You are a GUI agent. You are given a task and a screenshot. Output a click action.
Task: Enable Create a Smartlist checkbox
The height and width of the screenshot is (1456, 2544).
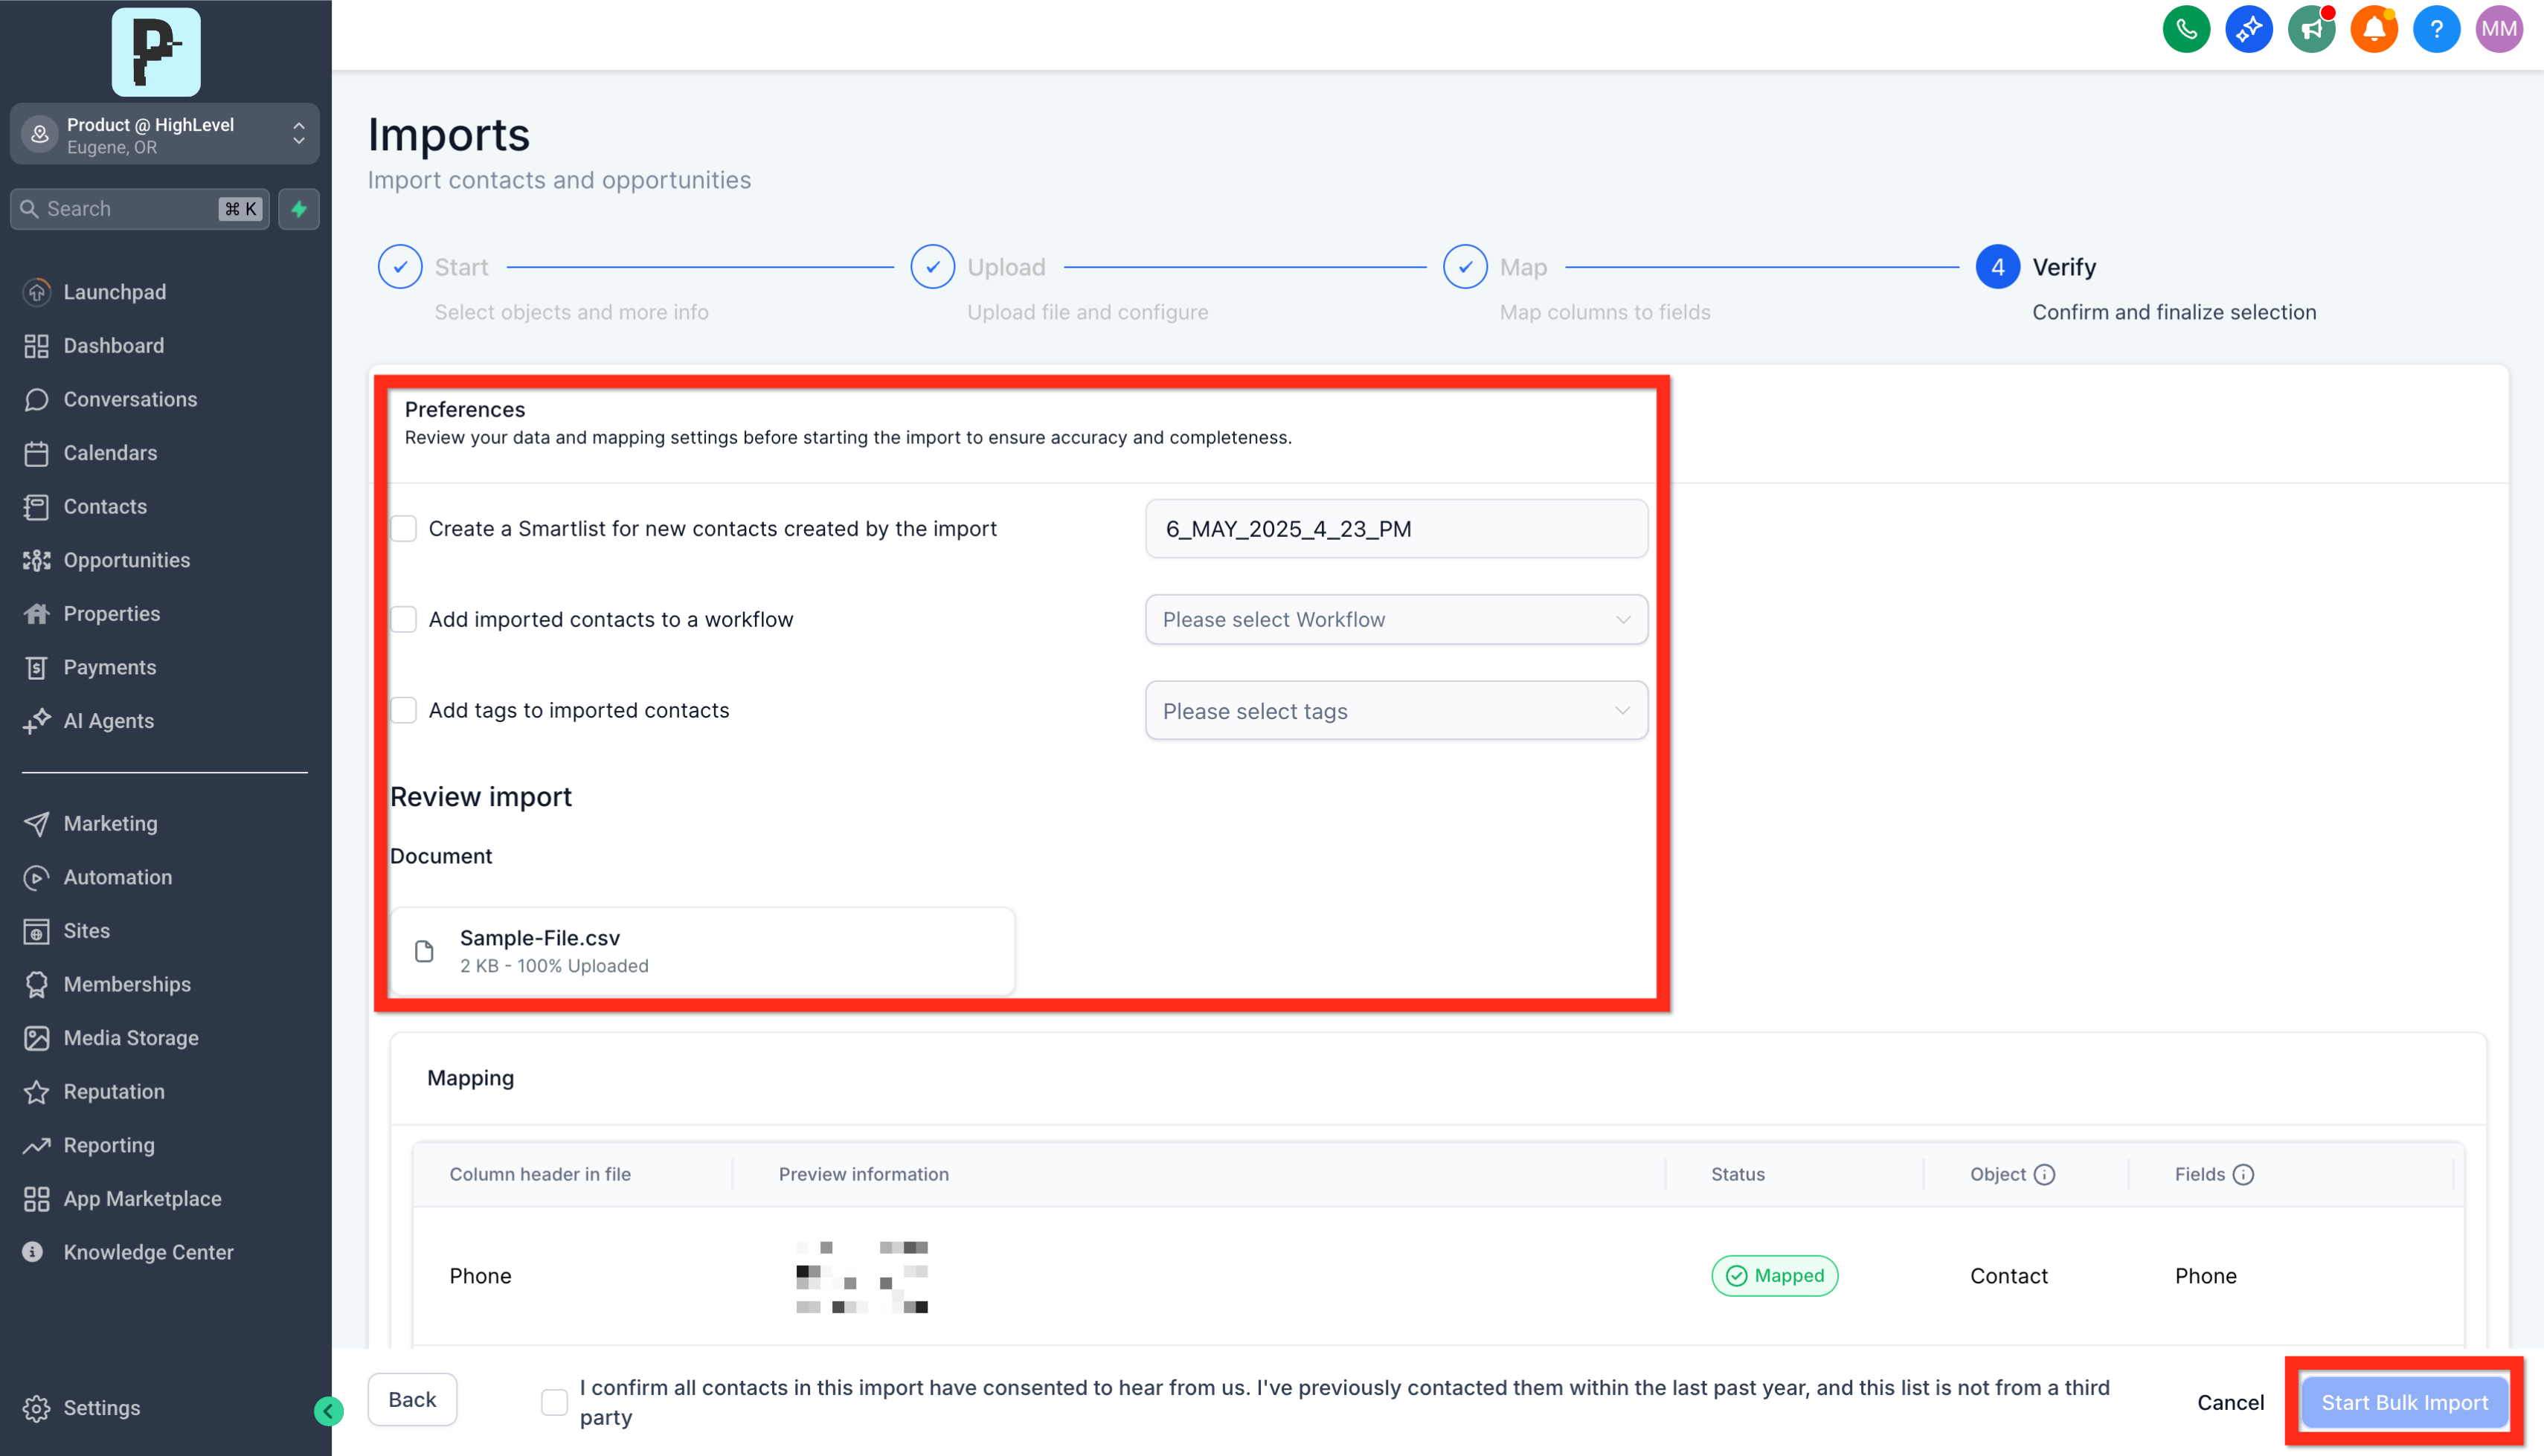404,528
